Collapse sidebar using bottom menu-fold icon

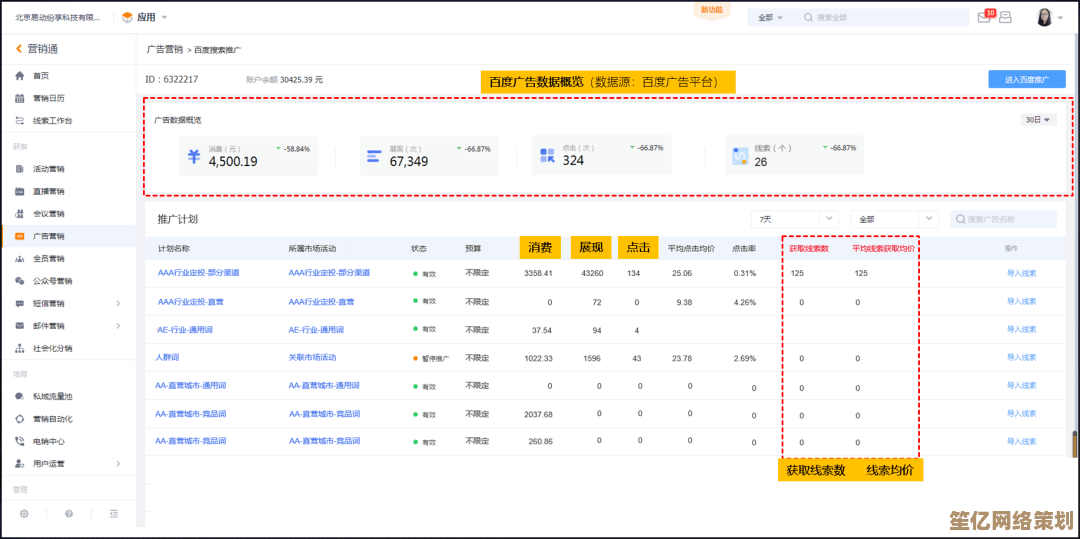click(x=114, y=513)
